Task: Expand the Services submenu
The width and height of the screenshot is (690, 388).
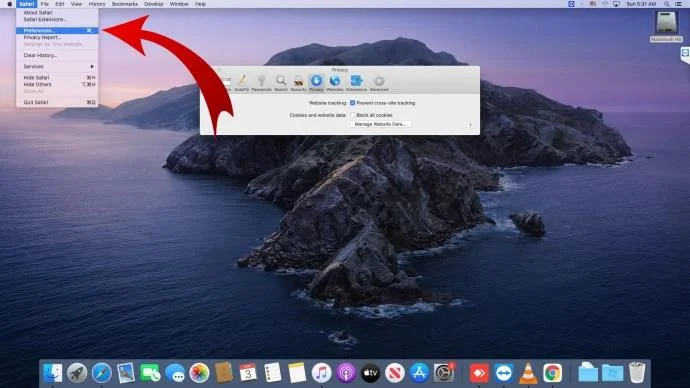Action: pos(57,66)
